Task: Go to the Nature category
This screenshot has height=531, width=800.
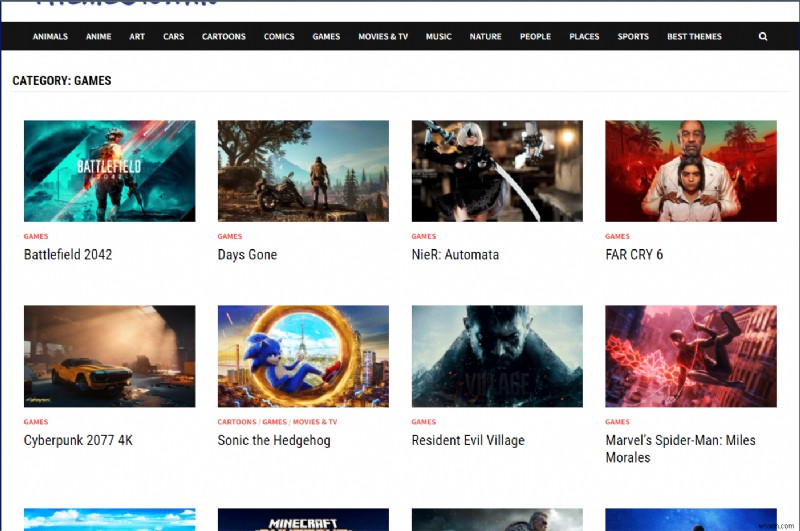Action: tap(485, 37)
